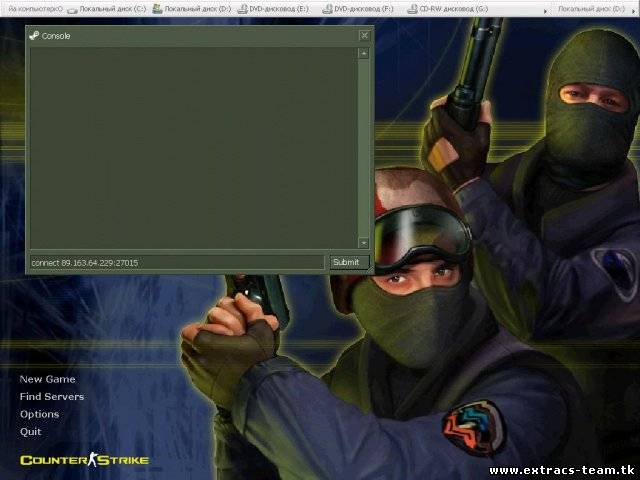Open first Local Disk (D:) shortcut
640x480 pixels.
pos(192,9)
